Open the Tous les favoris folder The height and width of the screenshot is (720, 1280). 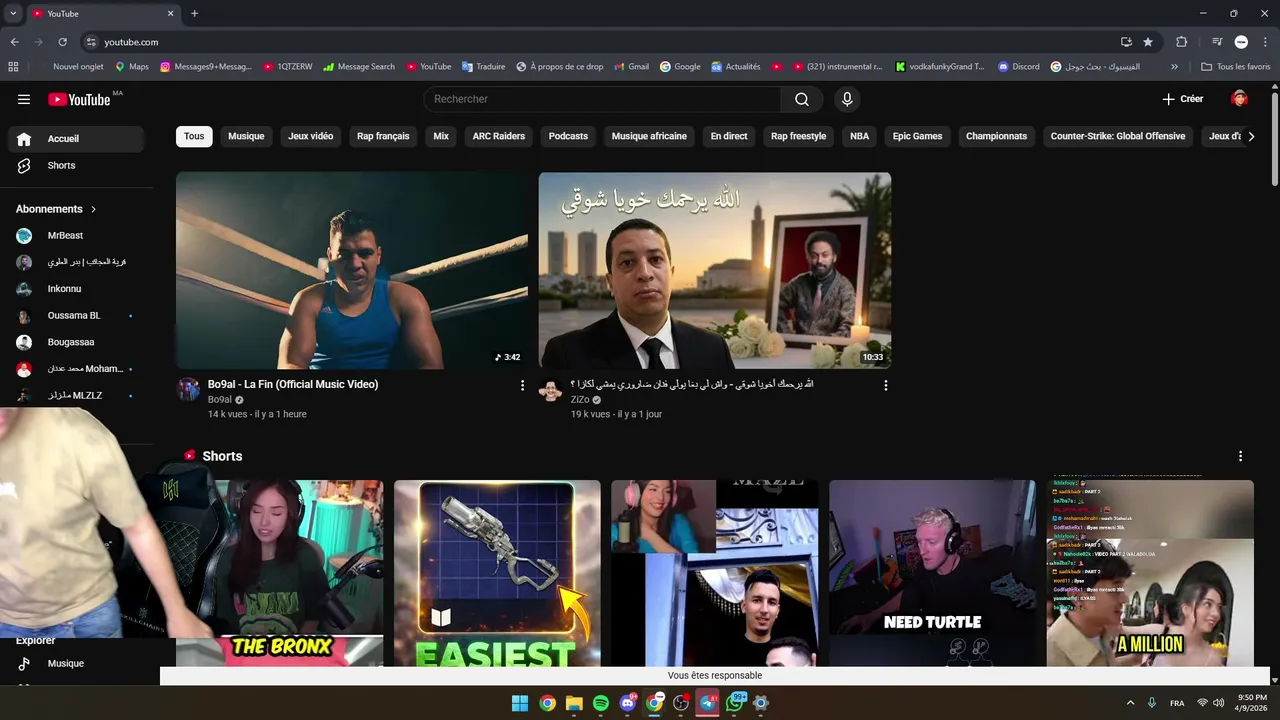[x=1236, y=67]
